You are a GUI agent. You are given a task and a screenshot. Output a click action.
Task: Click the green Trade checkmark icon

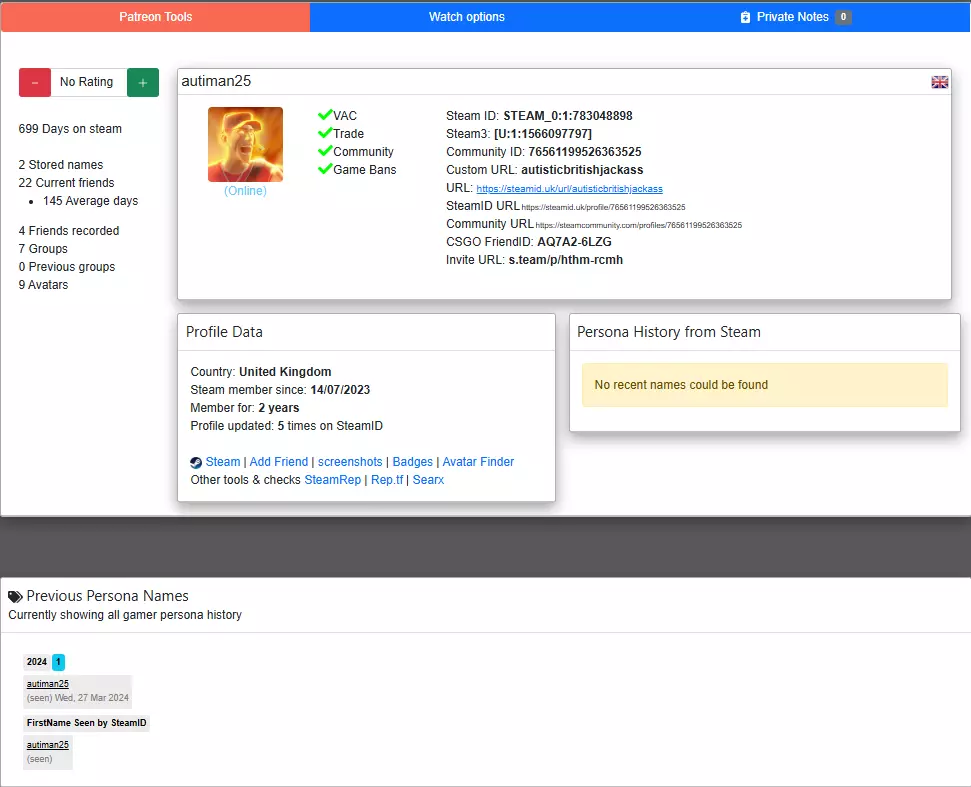(x=325, y=133)
